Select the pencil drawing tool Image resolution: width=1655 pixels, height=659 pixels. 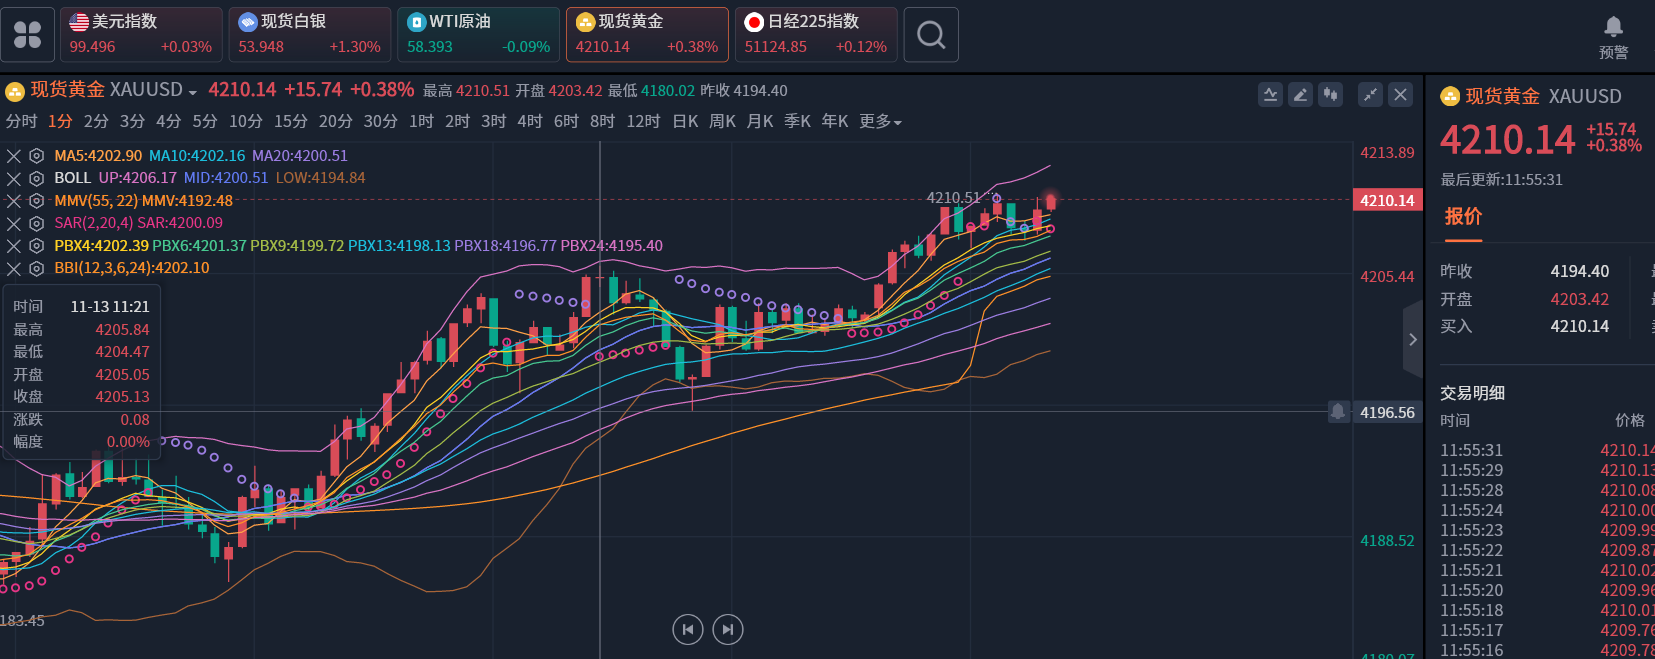1300,95
